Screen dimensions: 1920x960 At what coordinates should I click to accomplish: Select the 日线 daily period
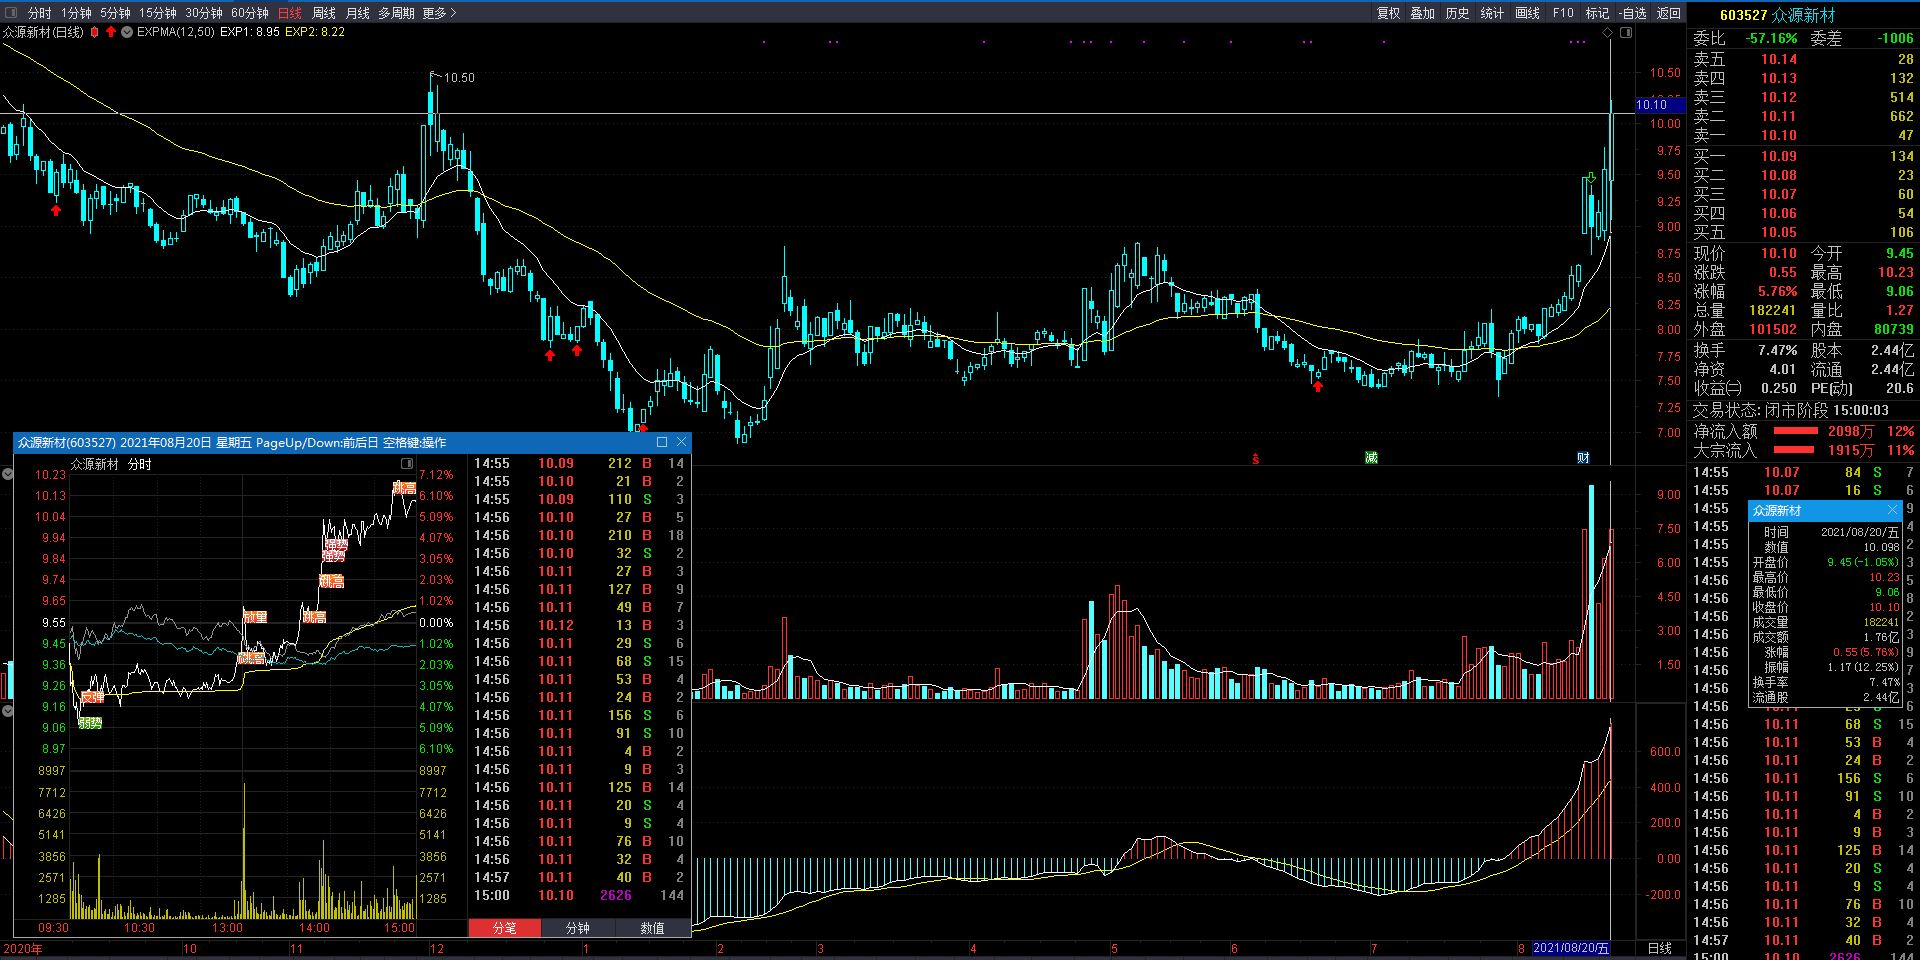pyautogui.click(x=290, y=13)
